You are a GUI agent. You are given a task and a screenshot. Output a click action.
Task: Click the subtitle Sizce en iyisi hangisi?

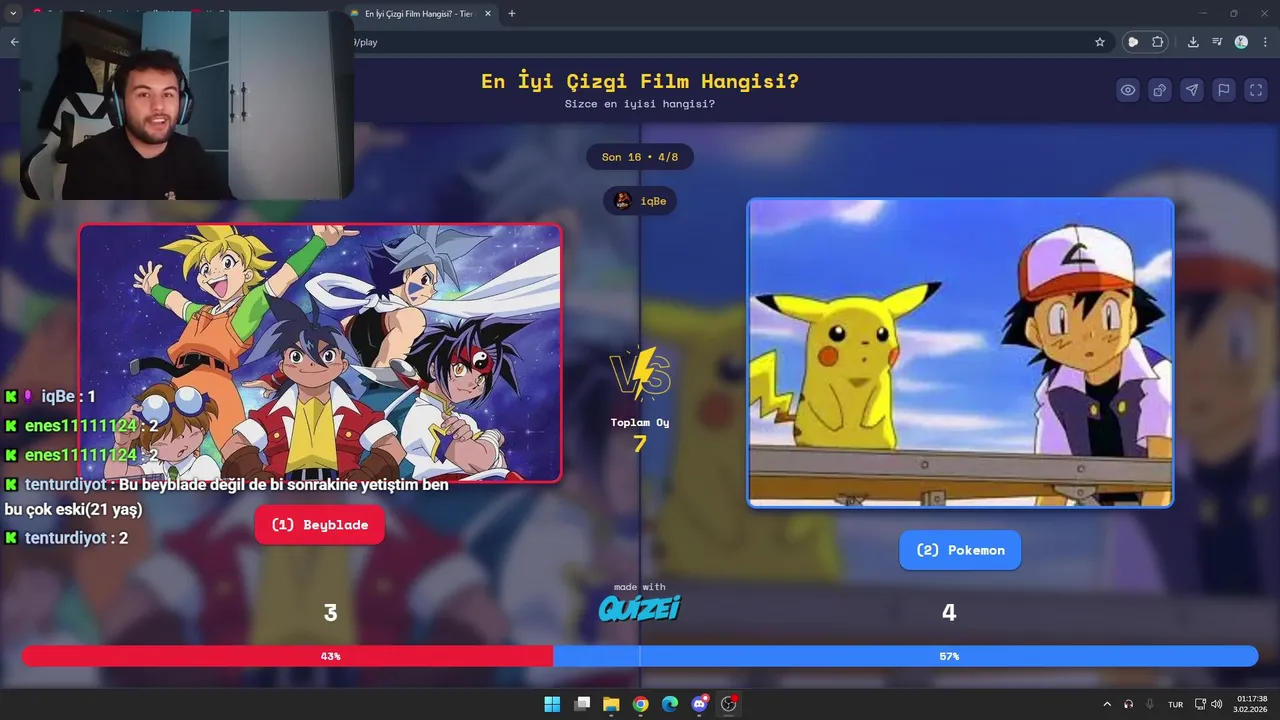640,104
